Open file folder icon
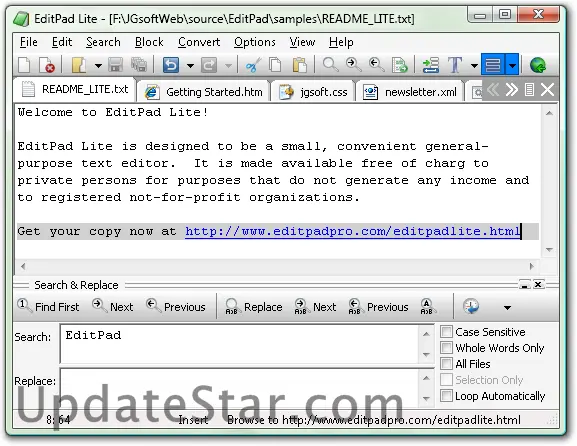 click(x=79, y=66)
